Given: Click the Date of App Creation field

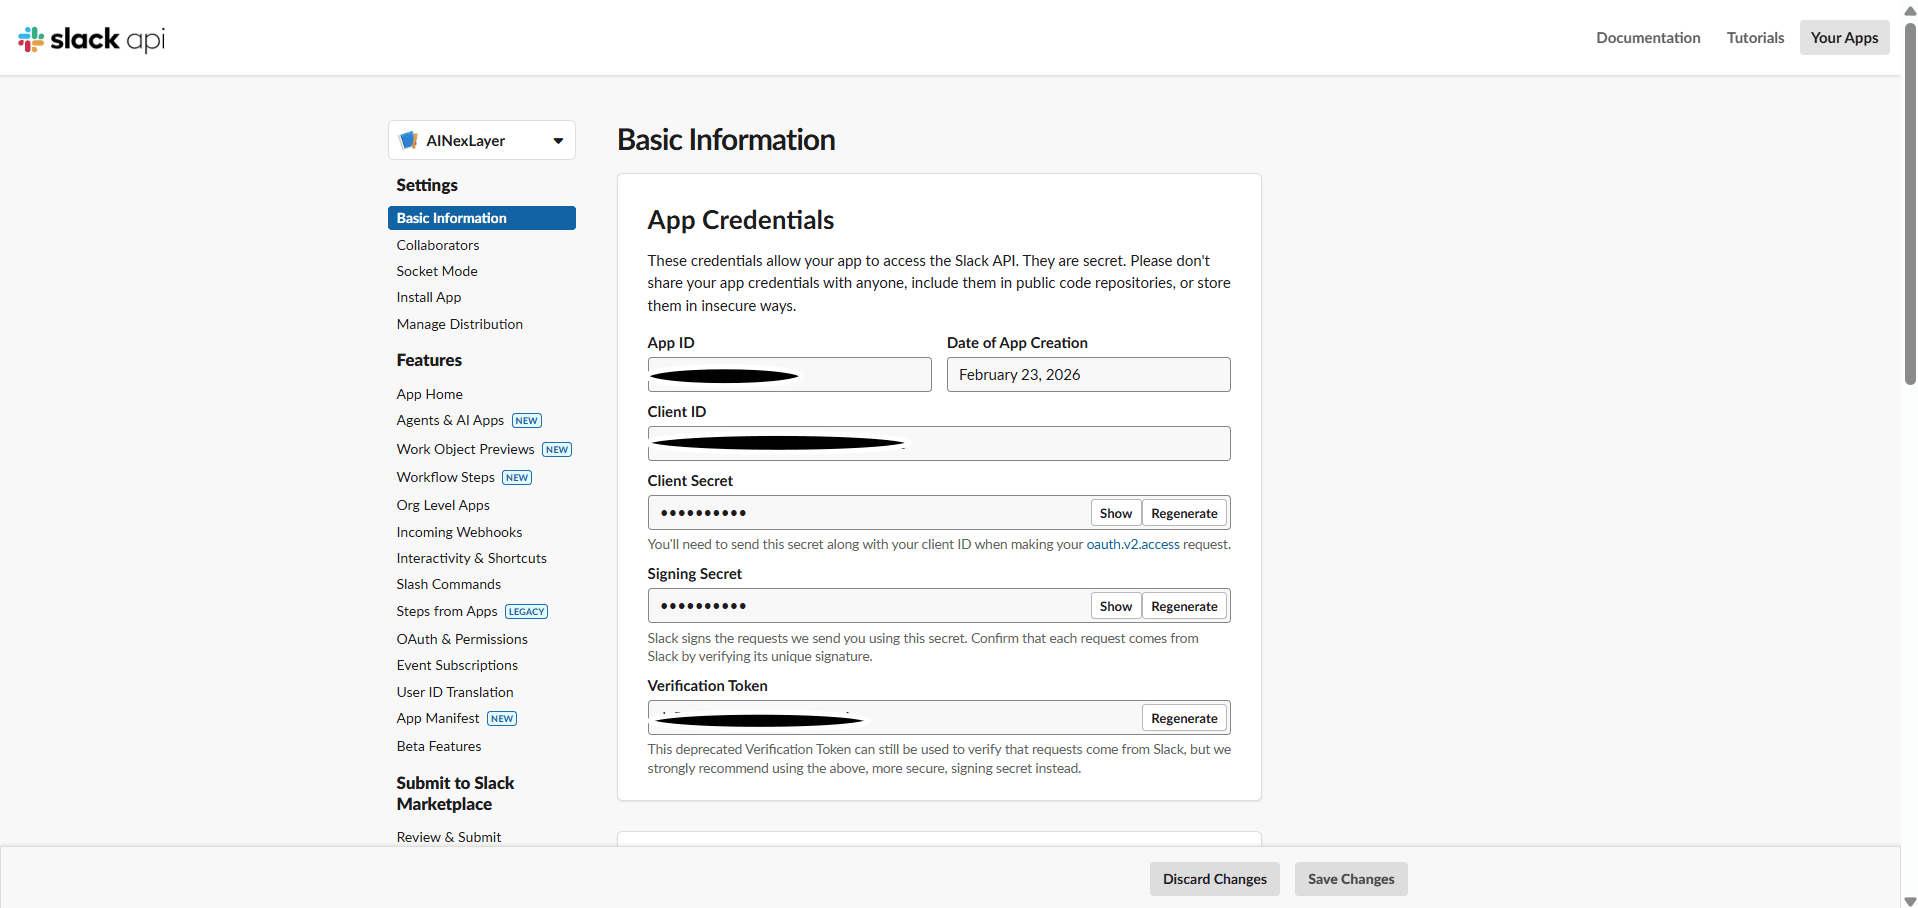Looking at the screenshot, I should (x=1088, y=374).
